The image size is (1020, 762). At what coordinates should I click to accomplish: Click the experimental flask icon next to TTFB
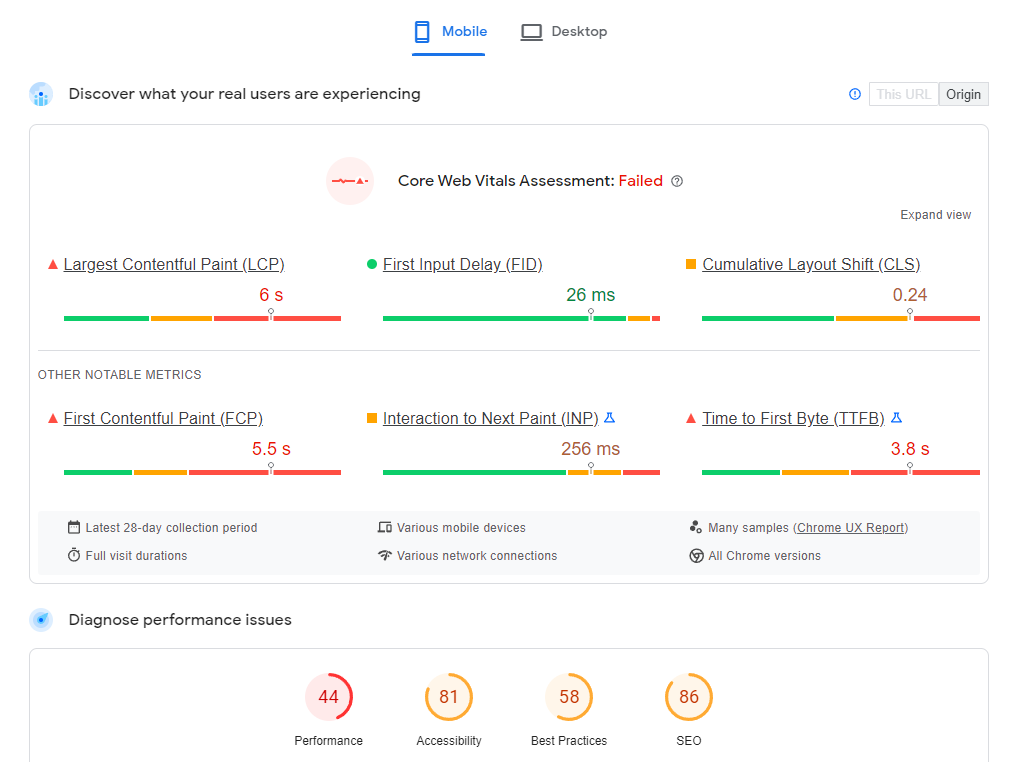click(x=897, y=418)
